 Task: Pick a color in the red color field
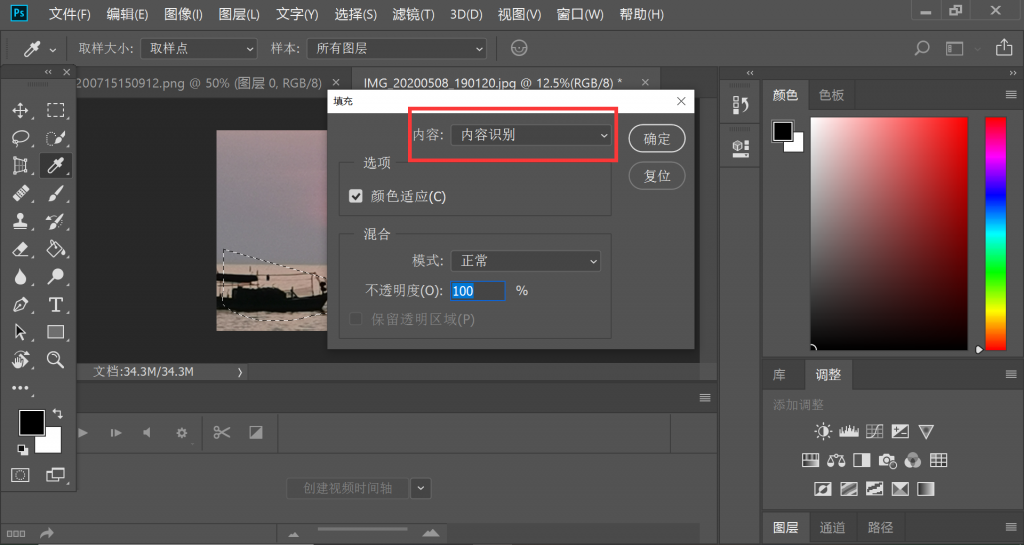[x=889, y=234]
